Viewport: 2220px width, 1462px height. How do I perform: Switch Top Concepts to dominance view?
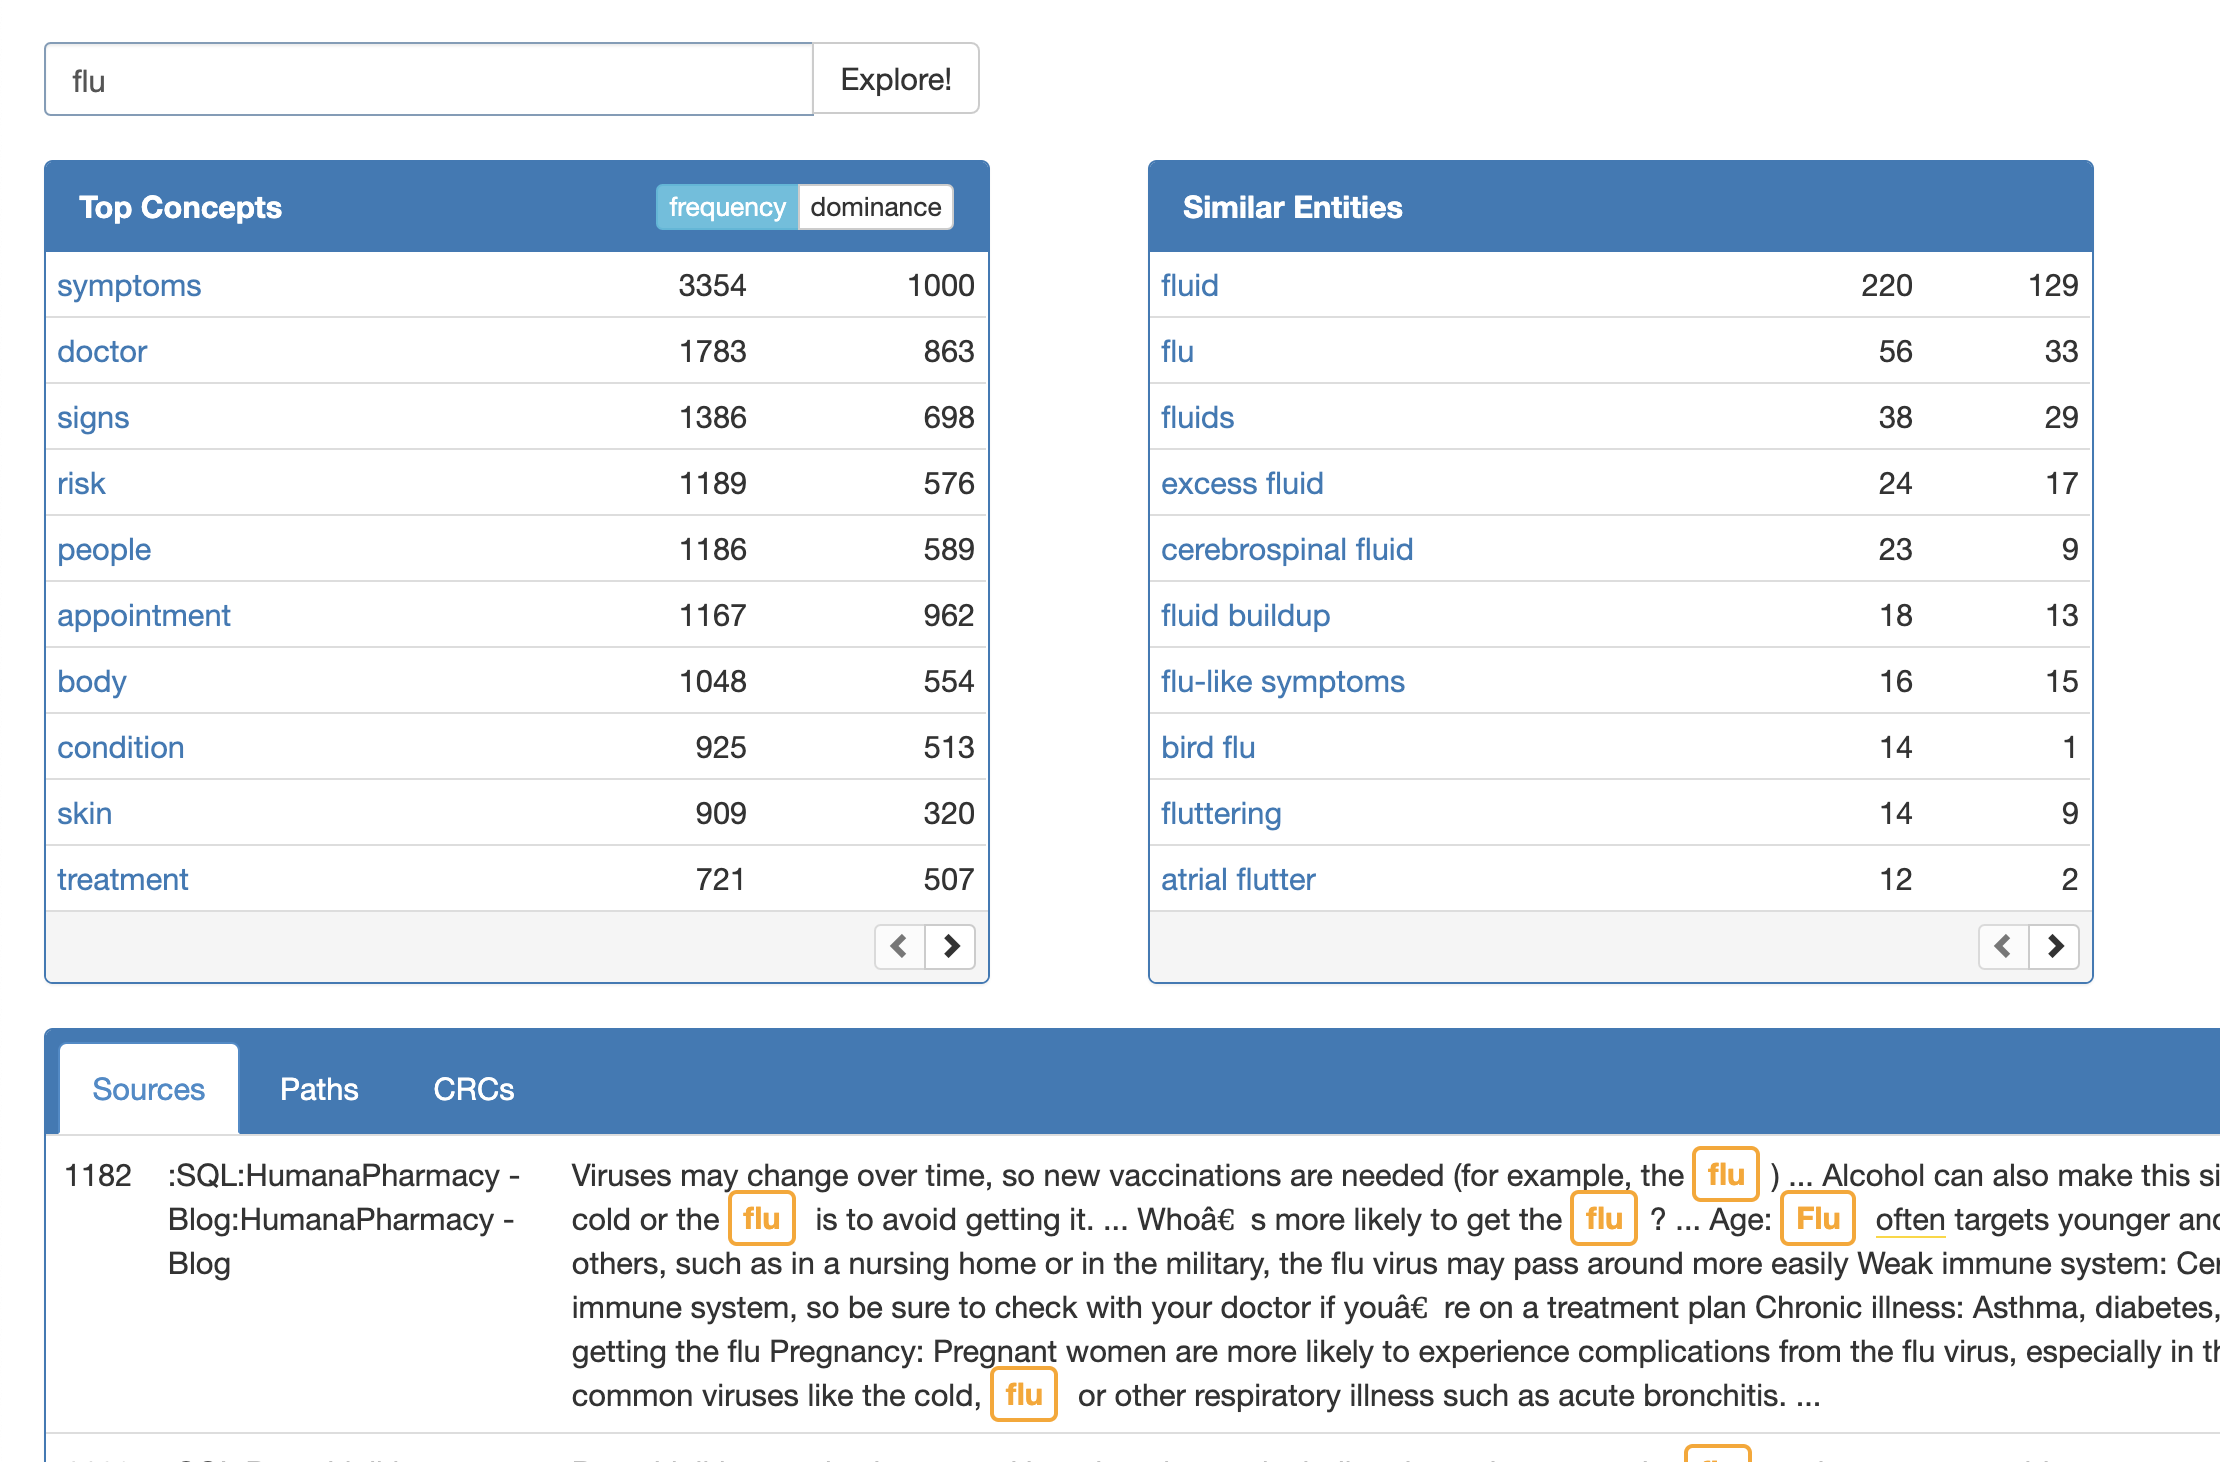[x=875, y=207]
